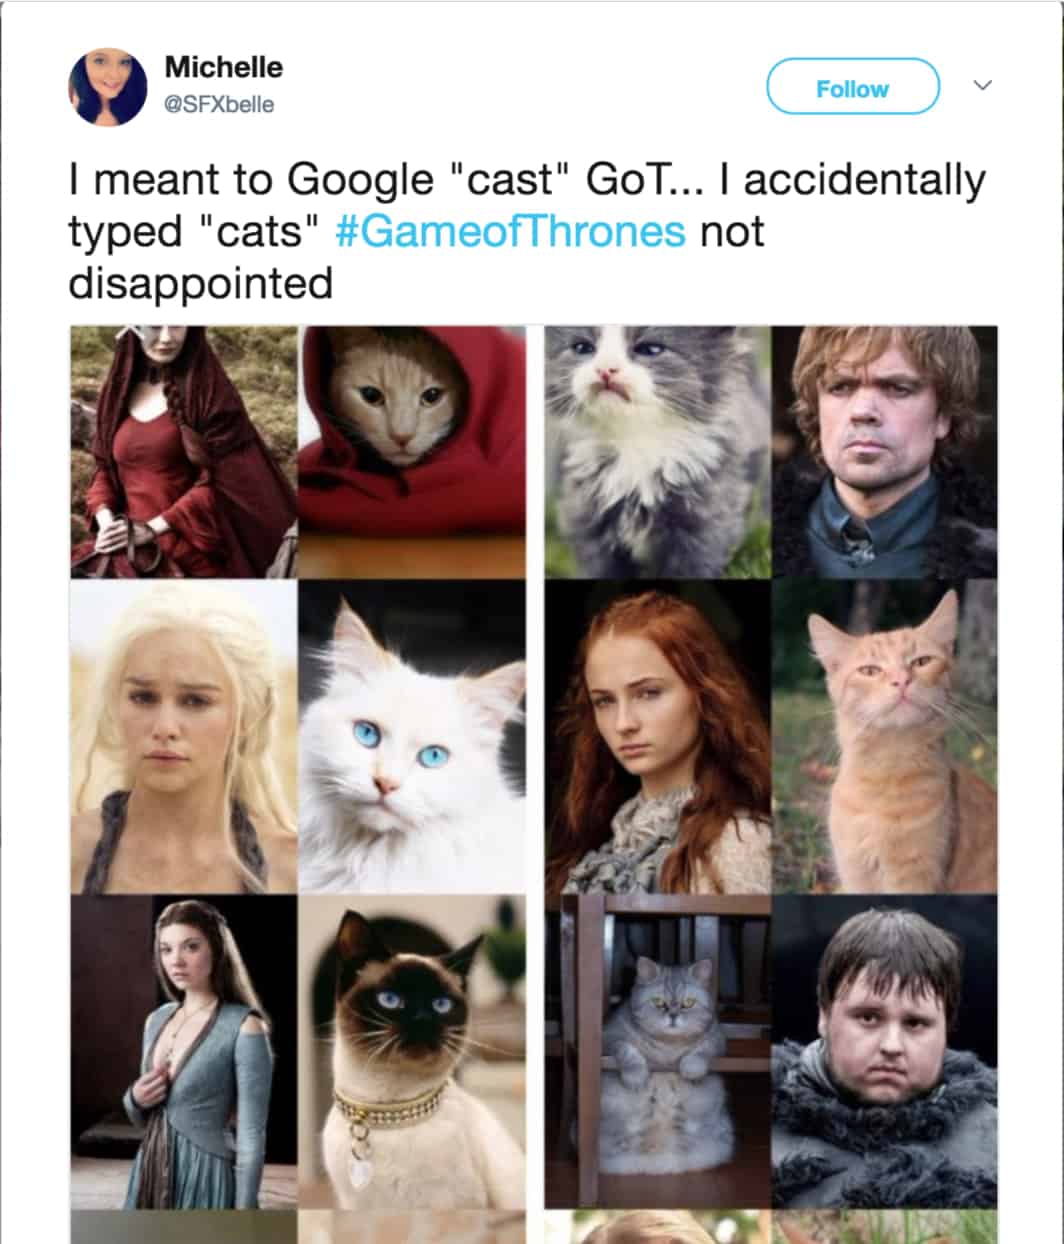Click the Follow button
Screen dimensions: 1064x1244
click(852, 88)
